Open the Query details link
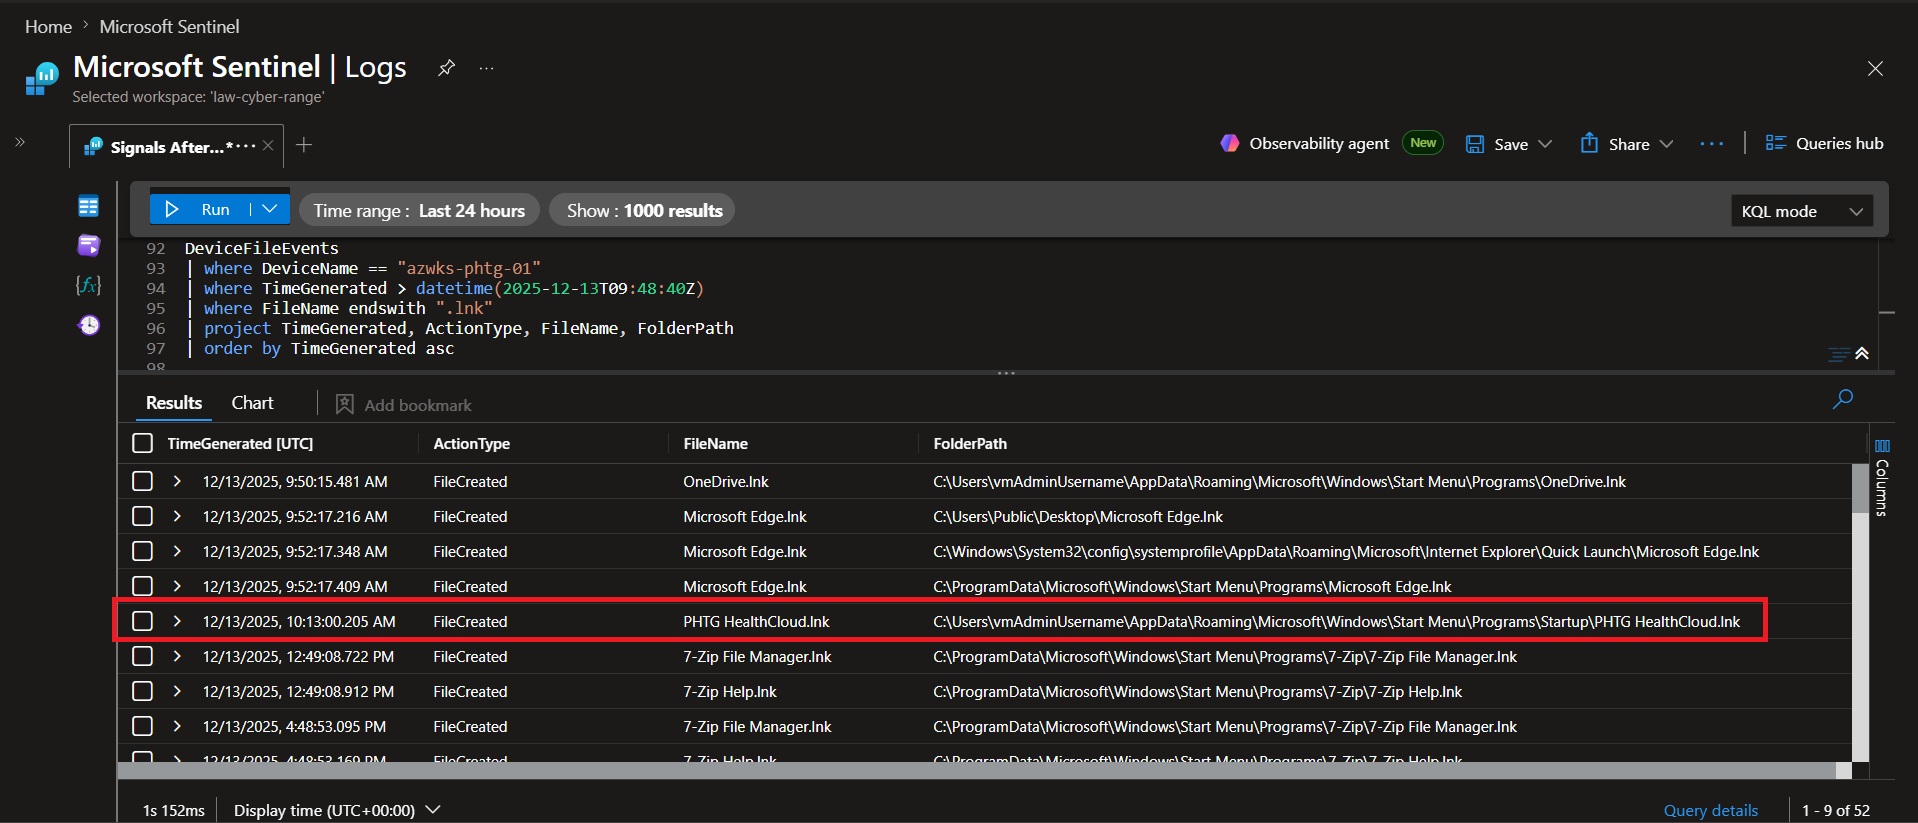 [x=1710, y=810]
